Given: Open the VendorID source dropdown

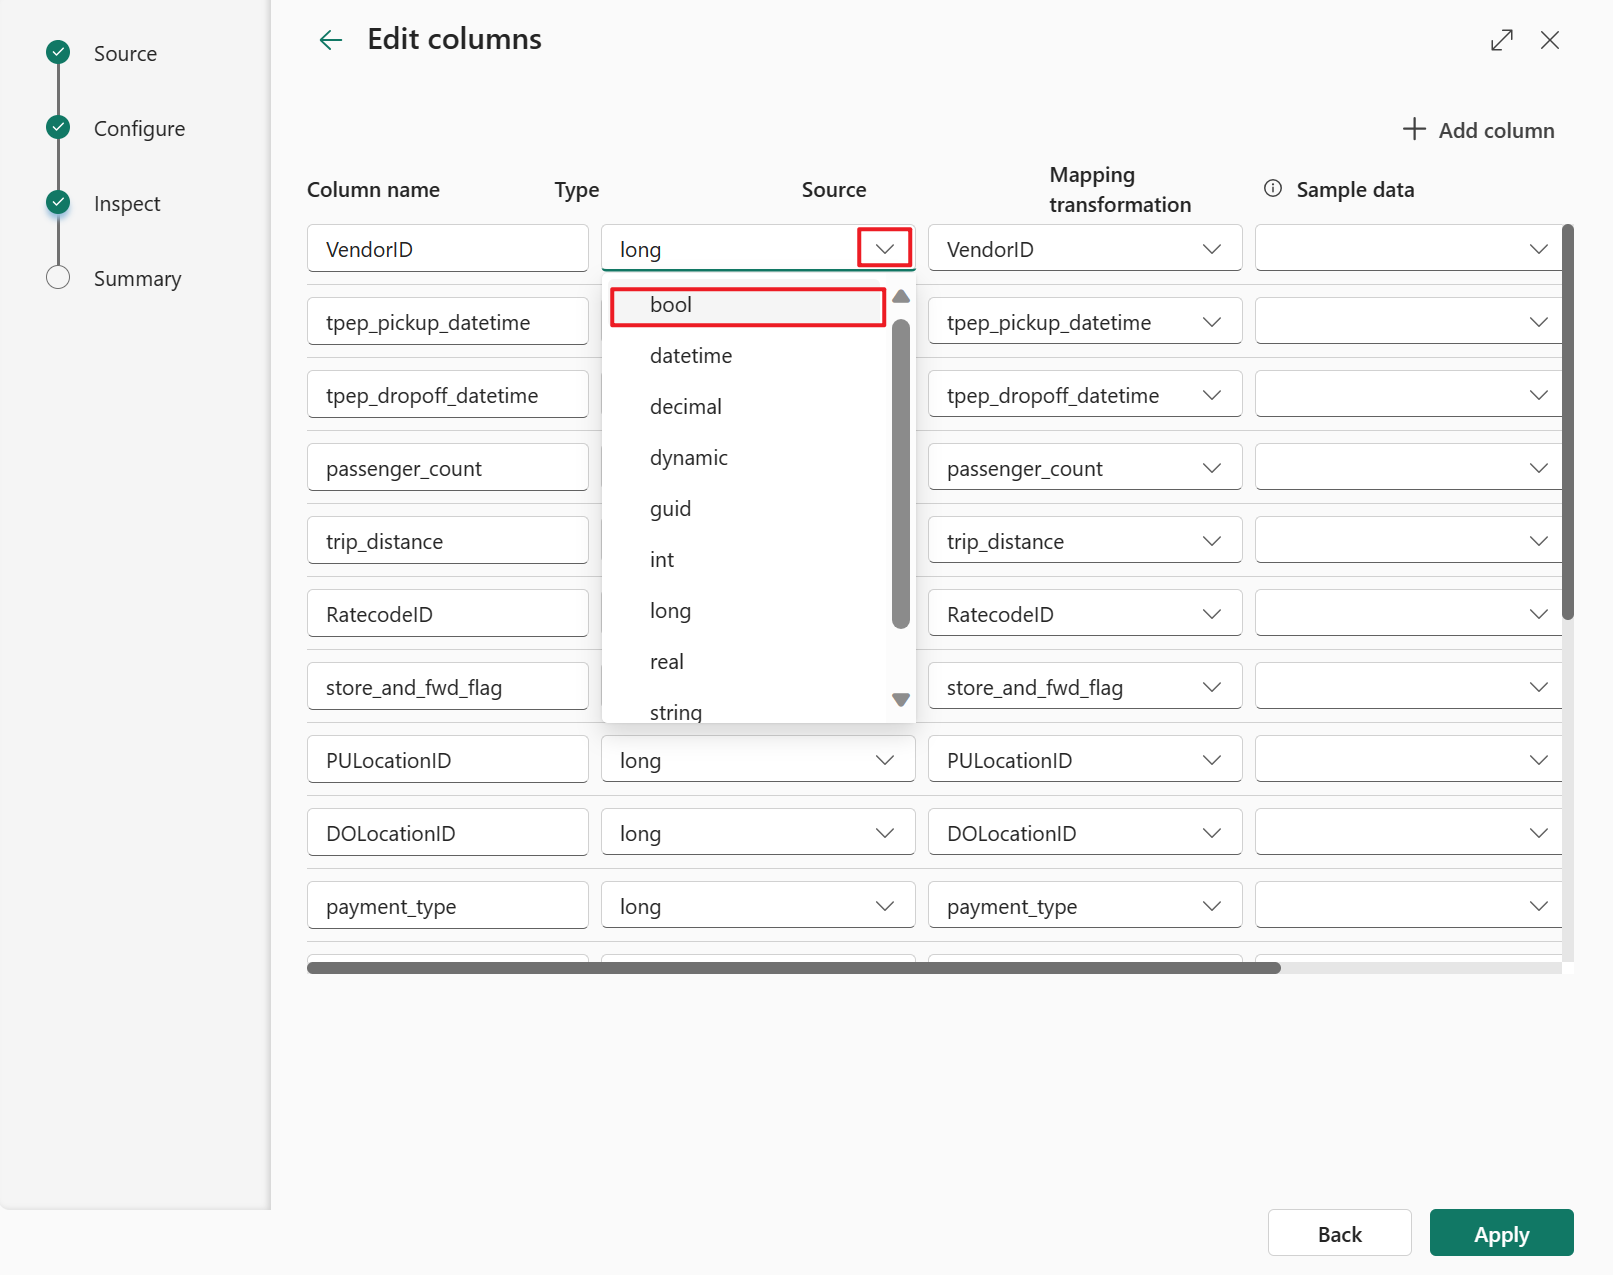Looking at the screenshot, I should [x=1085, y=248].
